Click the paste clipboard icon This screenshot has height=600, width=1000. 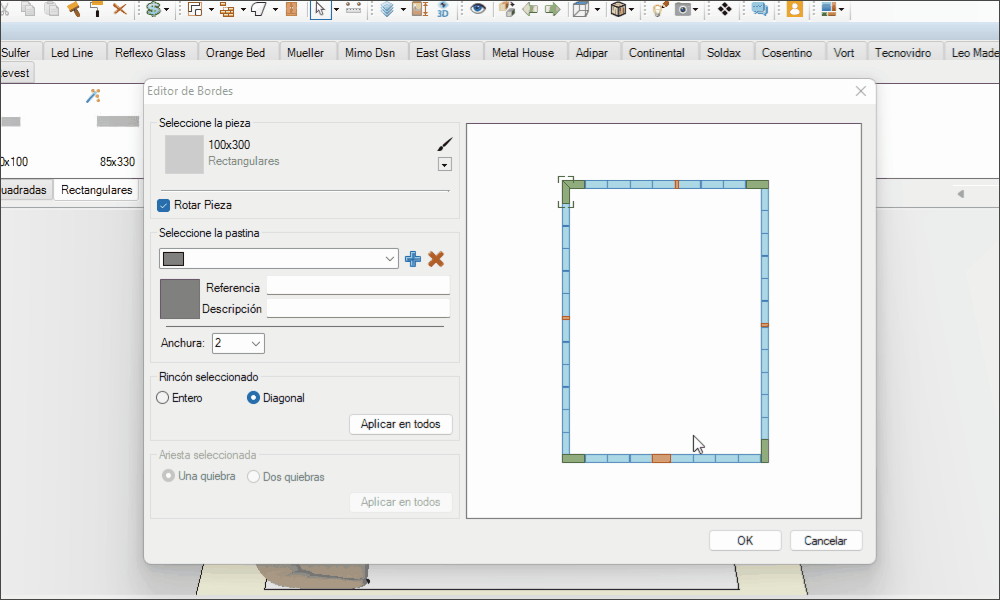[51, 8]
